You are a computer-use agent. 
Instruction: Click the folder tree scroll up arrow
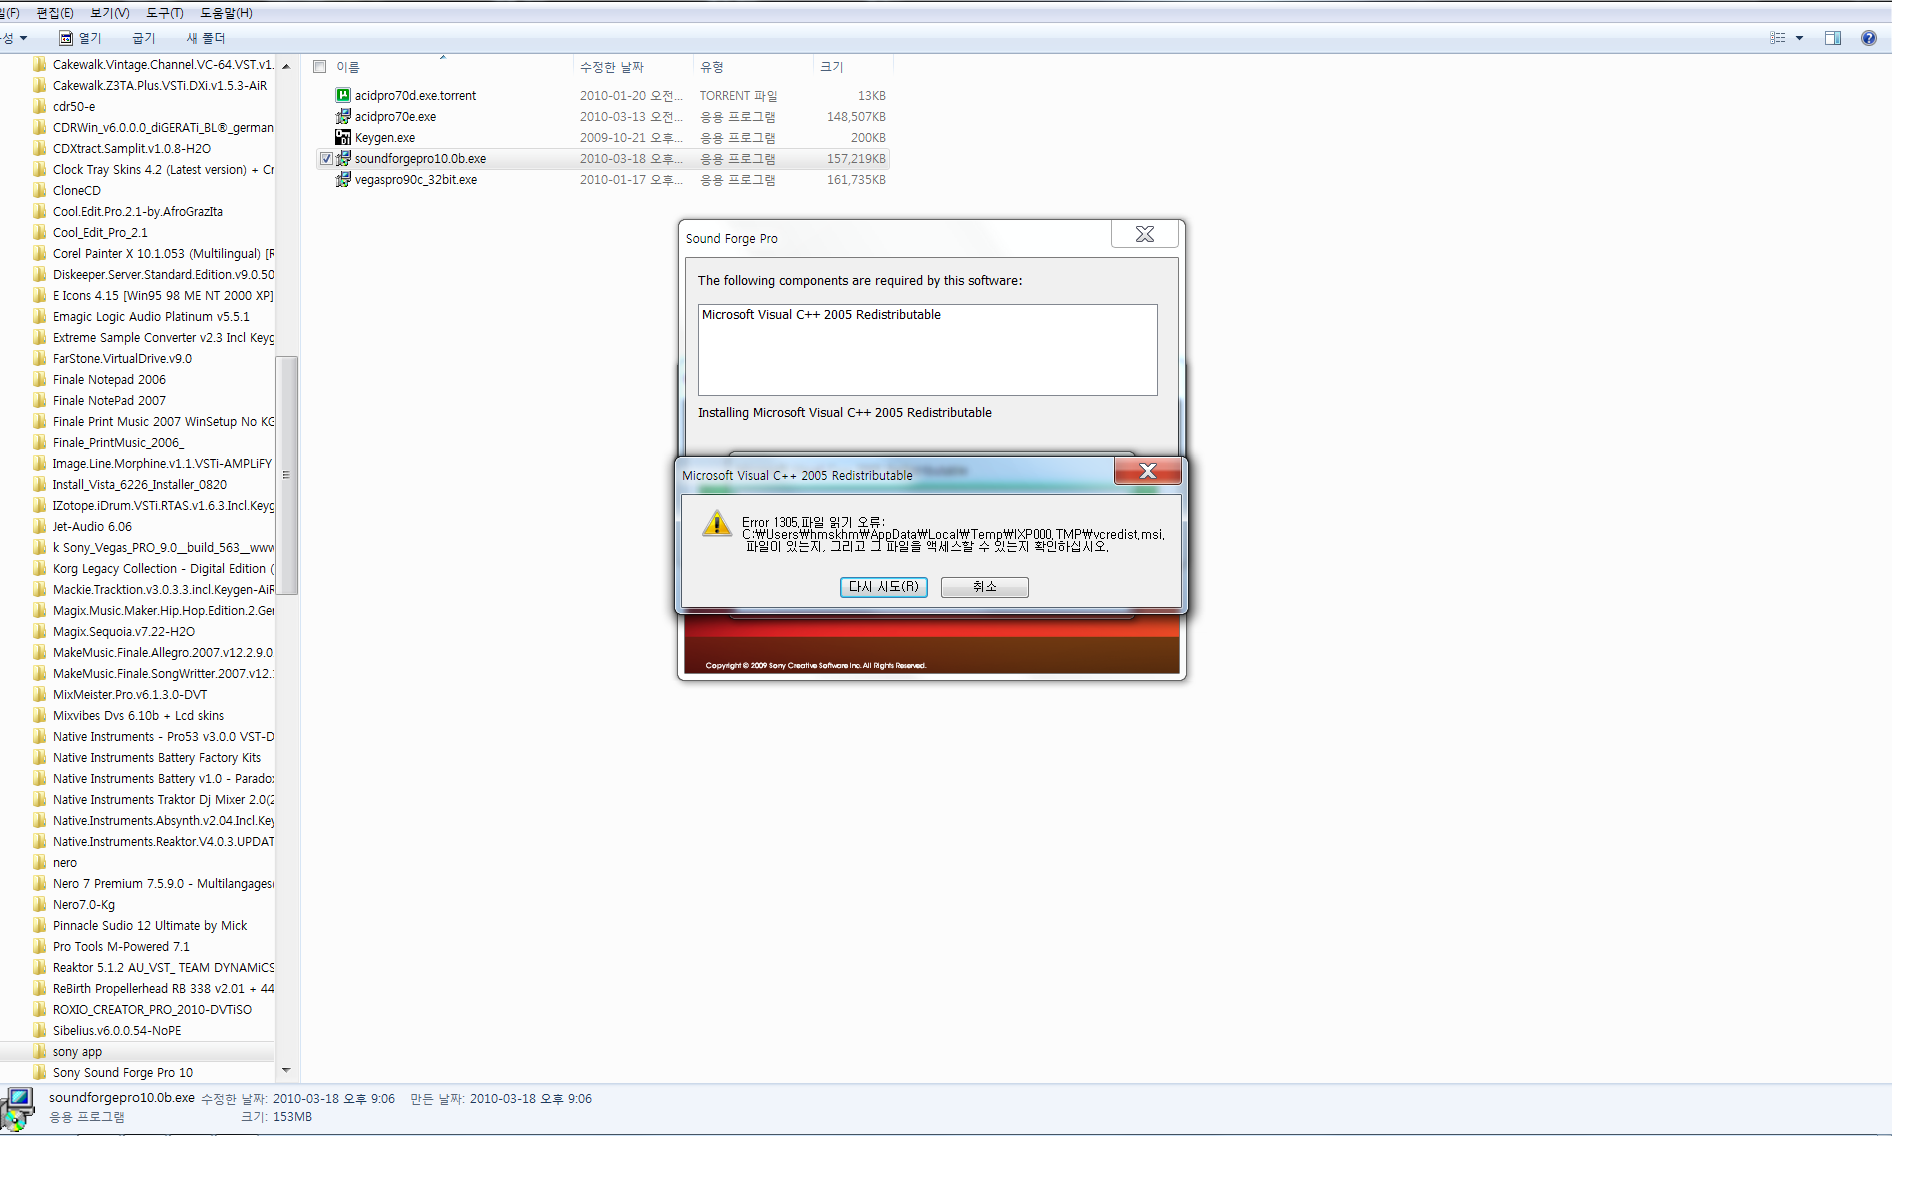coord(286,66)
